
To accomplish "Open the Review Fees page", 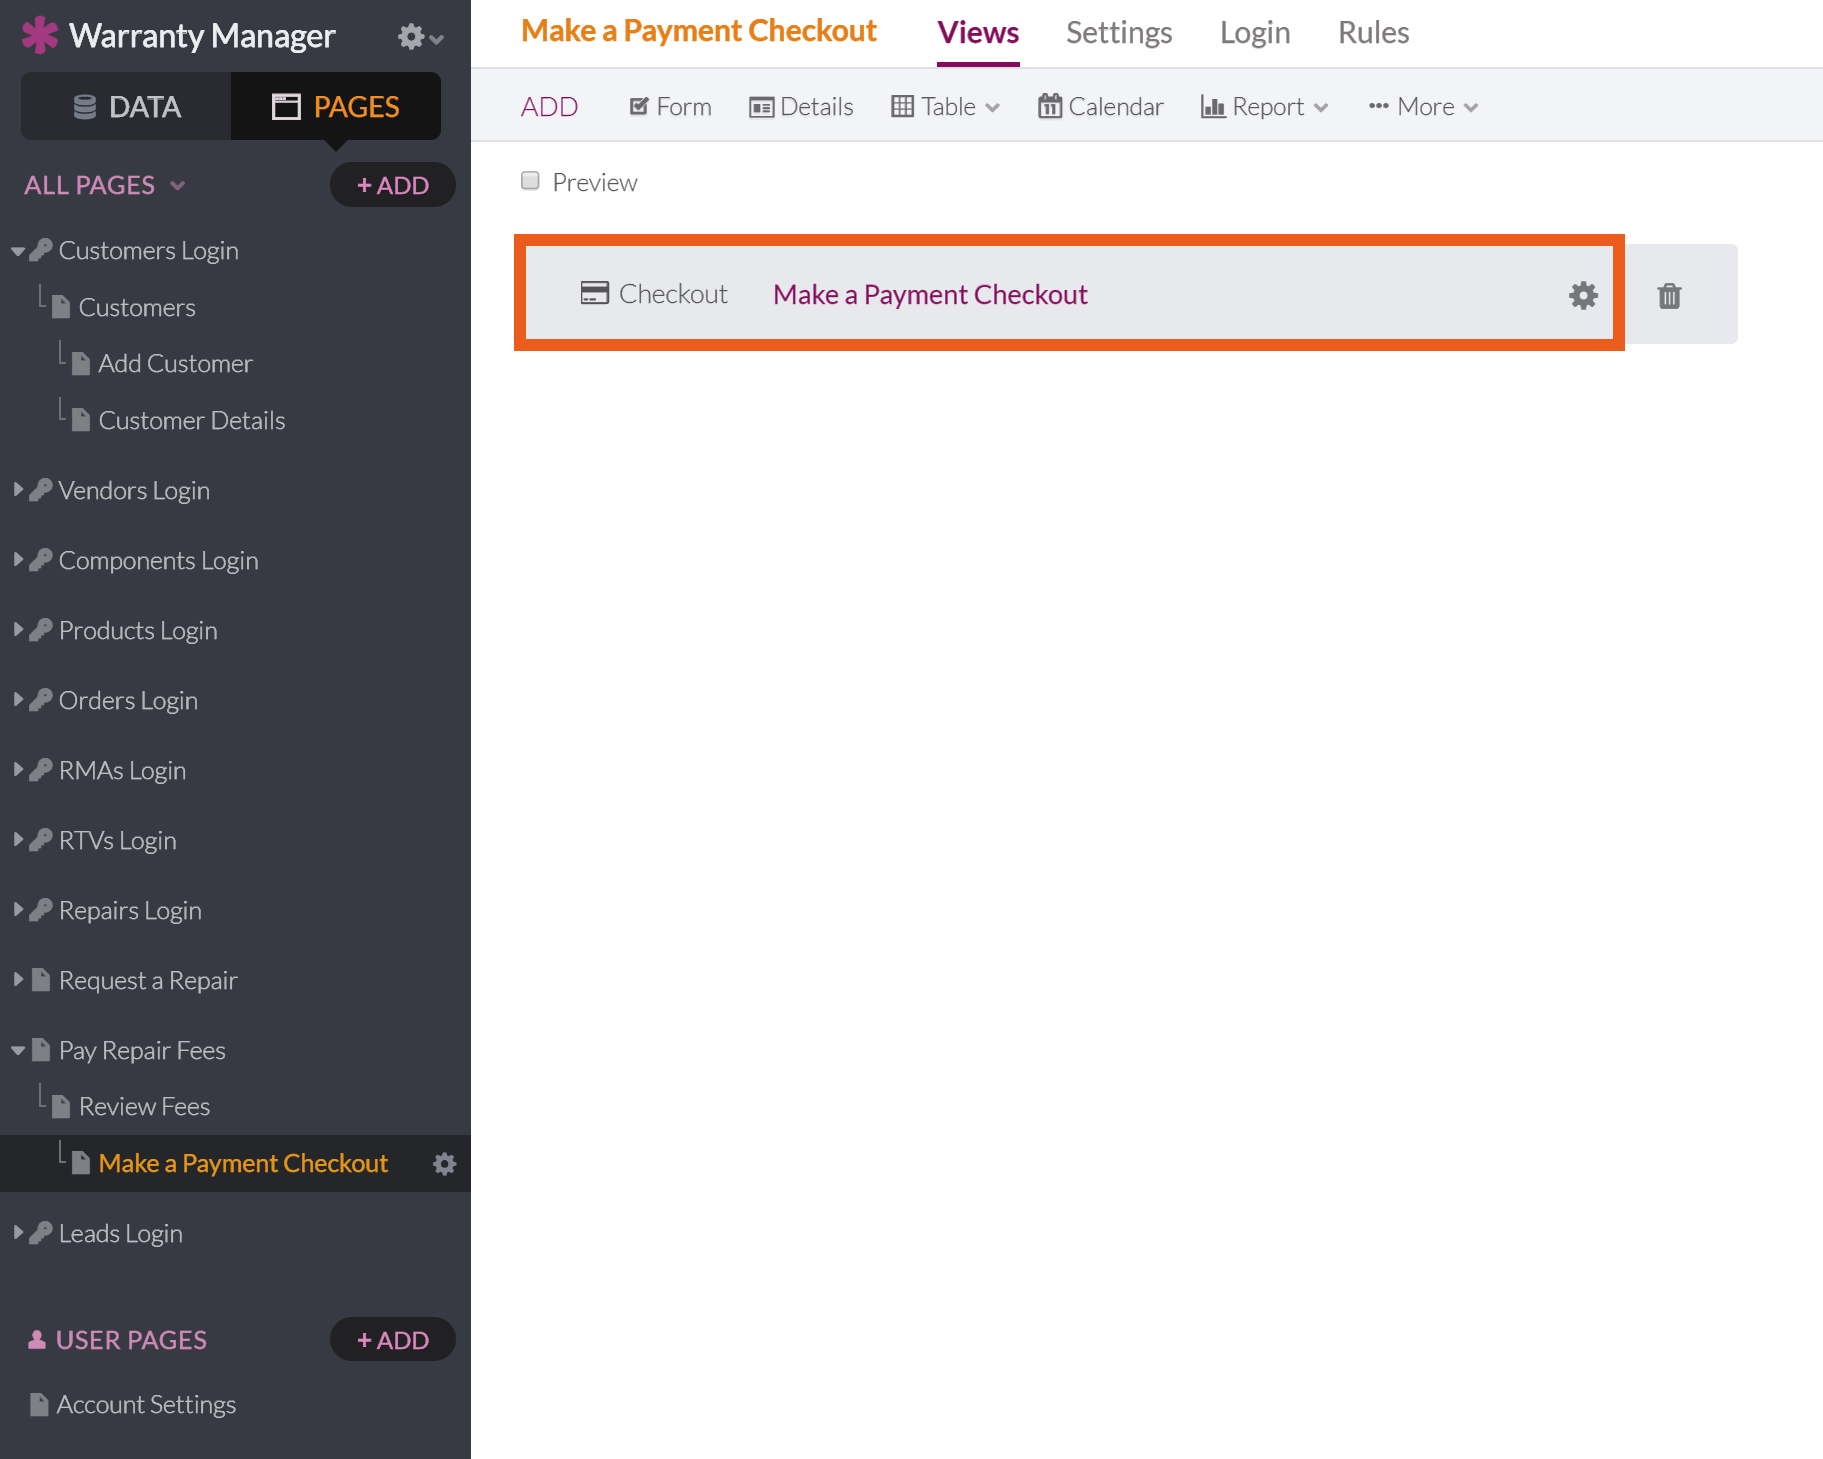I will 144,1106.
